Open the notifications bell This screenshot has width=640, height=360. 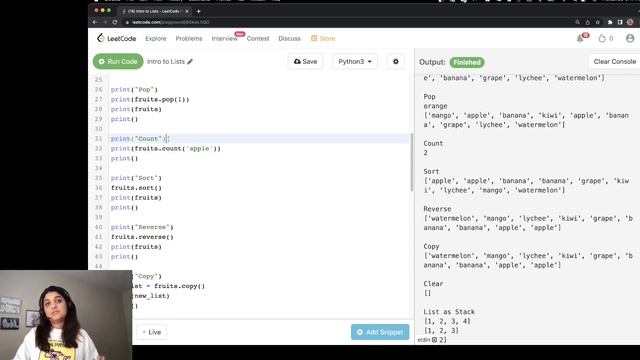(580, 38)
